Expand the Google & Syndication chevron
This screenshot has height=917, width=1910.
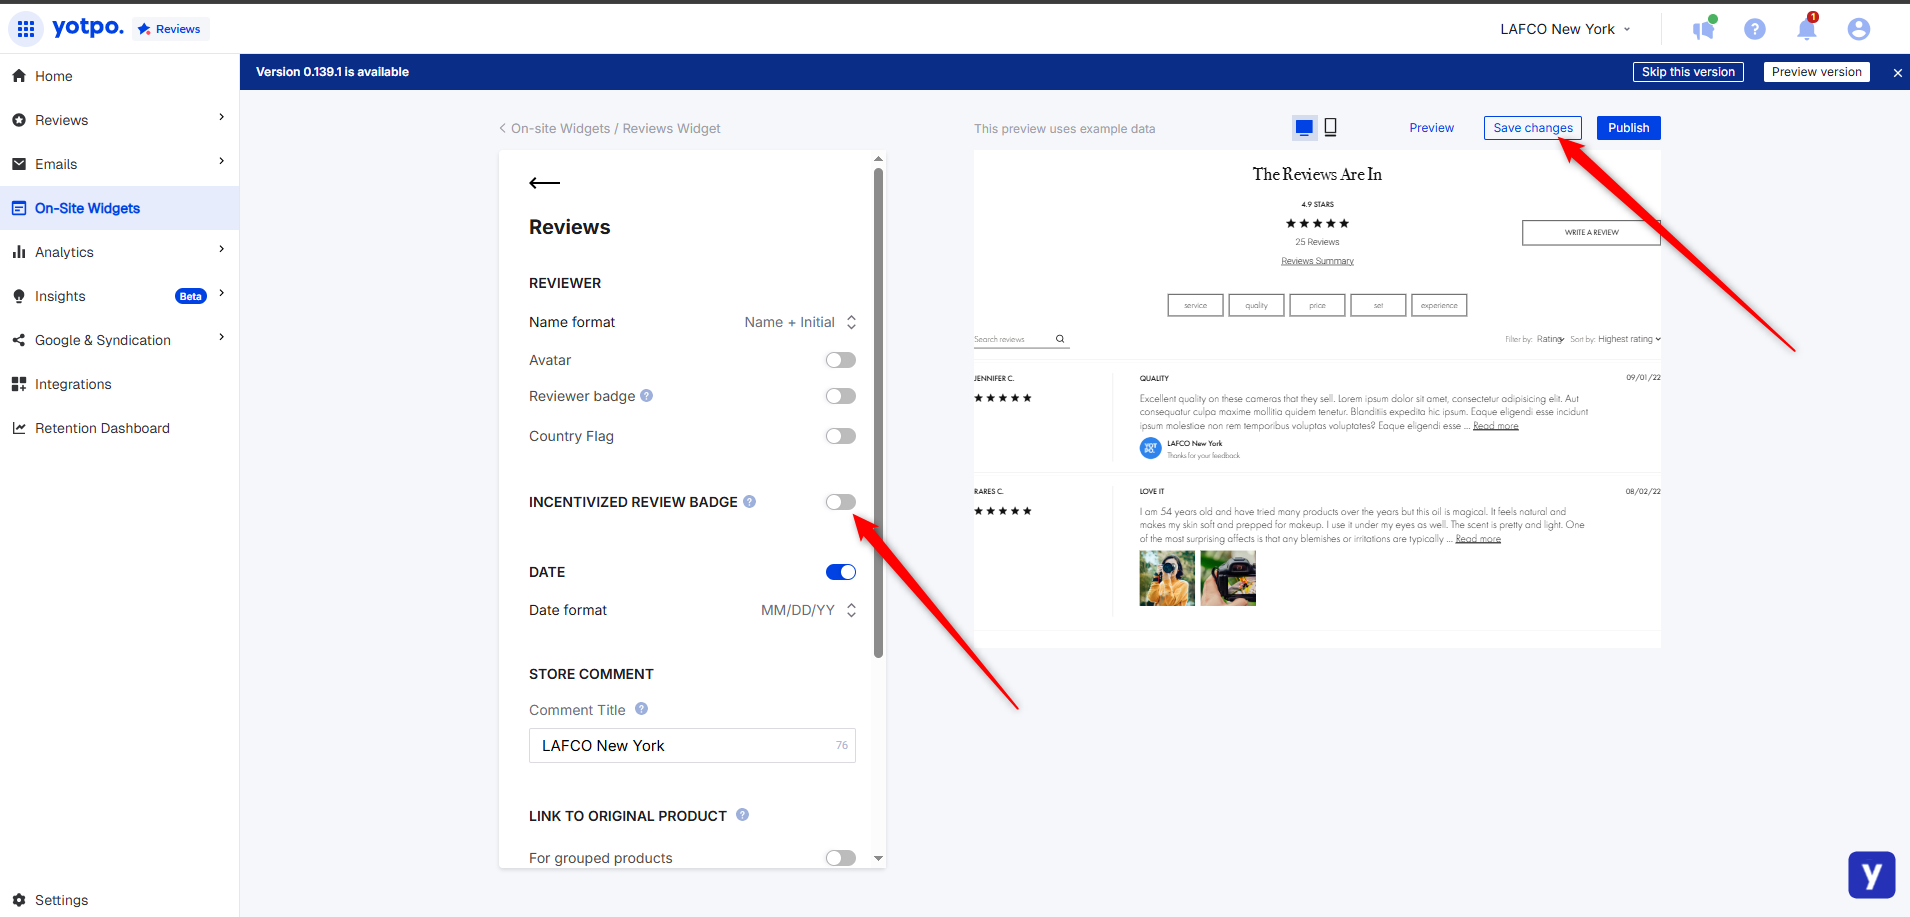point(221,337)
